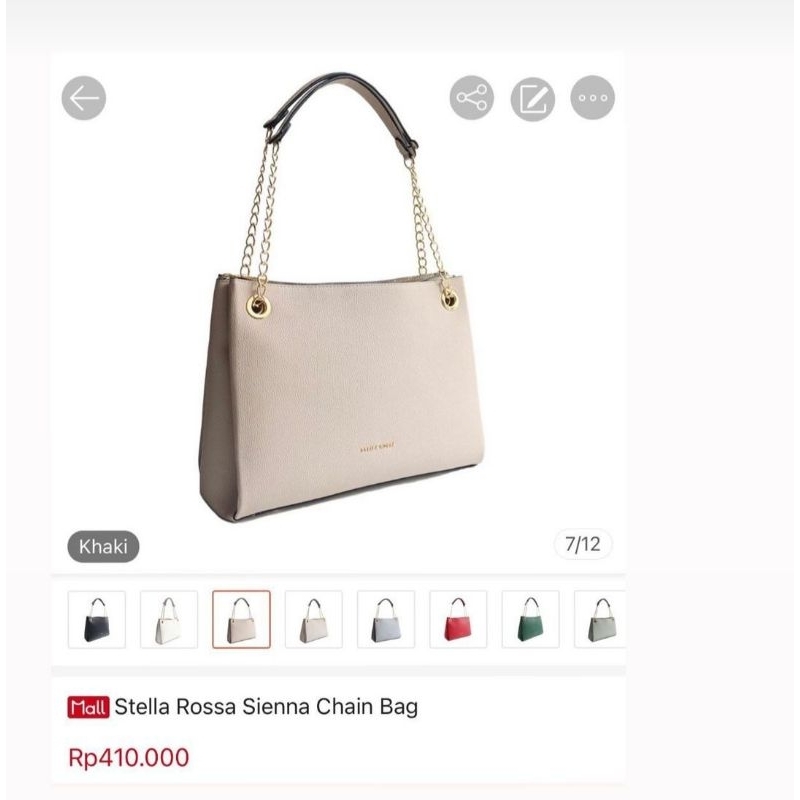Tap the main khaki bag product image

click(341, 297)
